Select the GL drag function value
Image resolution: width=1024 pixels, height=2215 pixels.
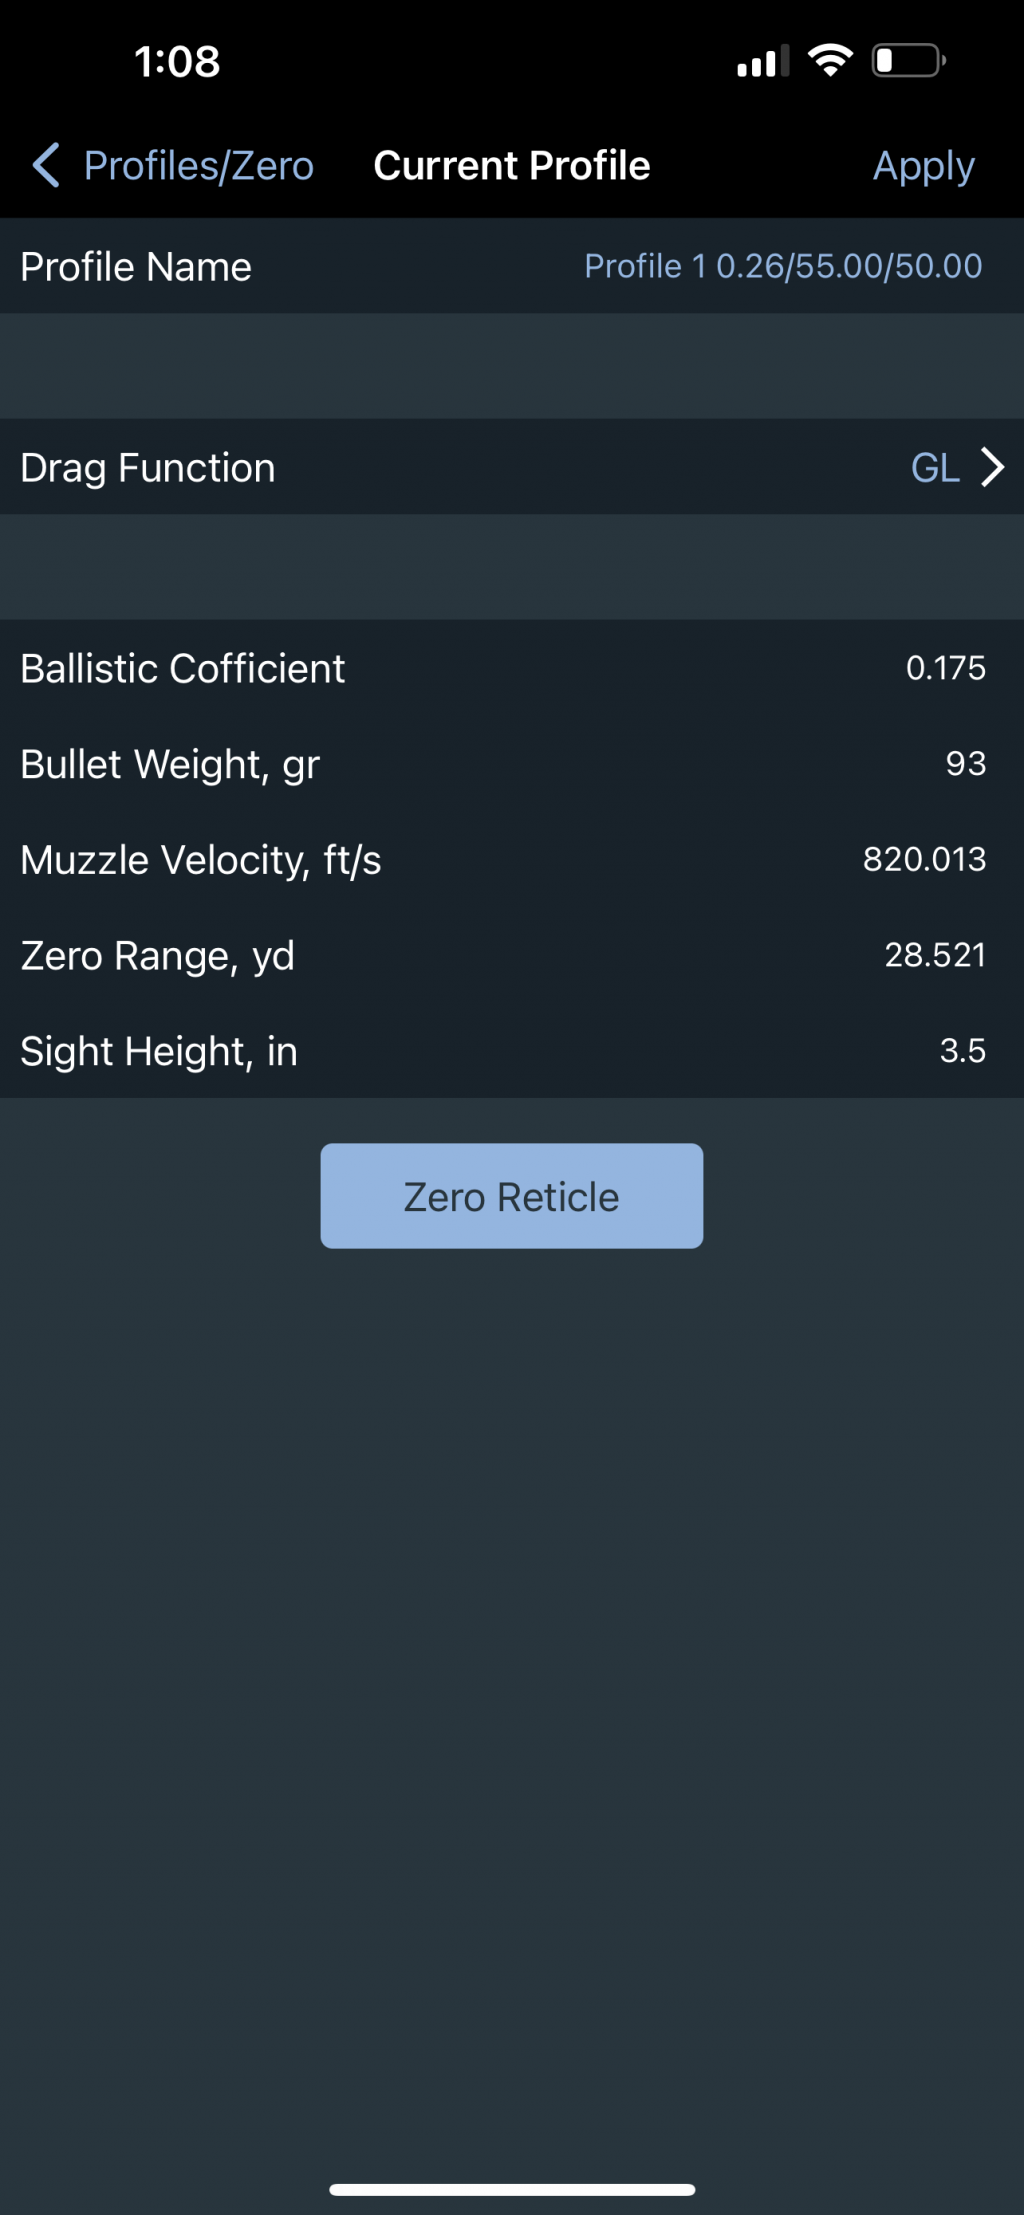click(x=934, y=468)
